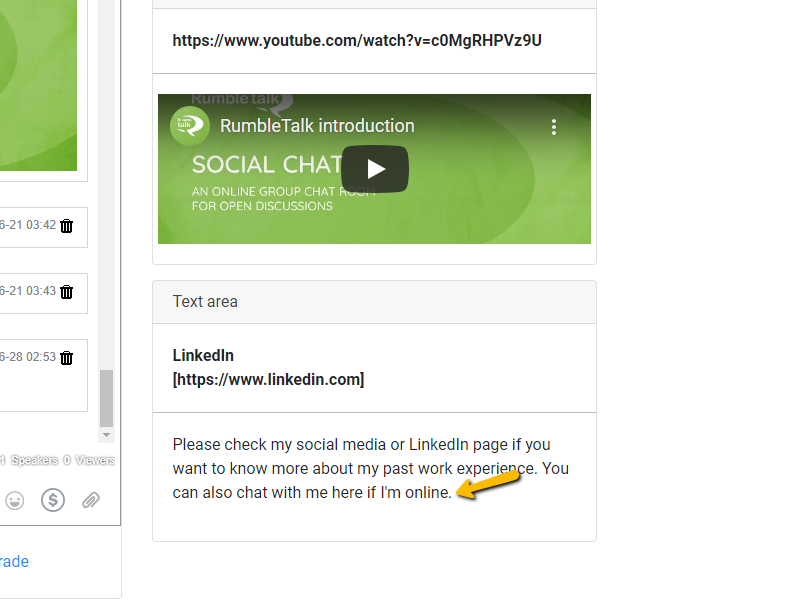
Task: Click the YouTube watch URL text
Action: [357, 41]
